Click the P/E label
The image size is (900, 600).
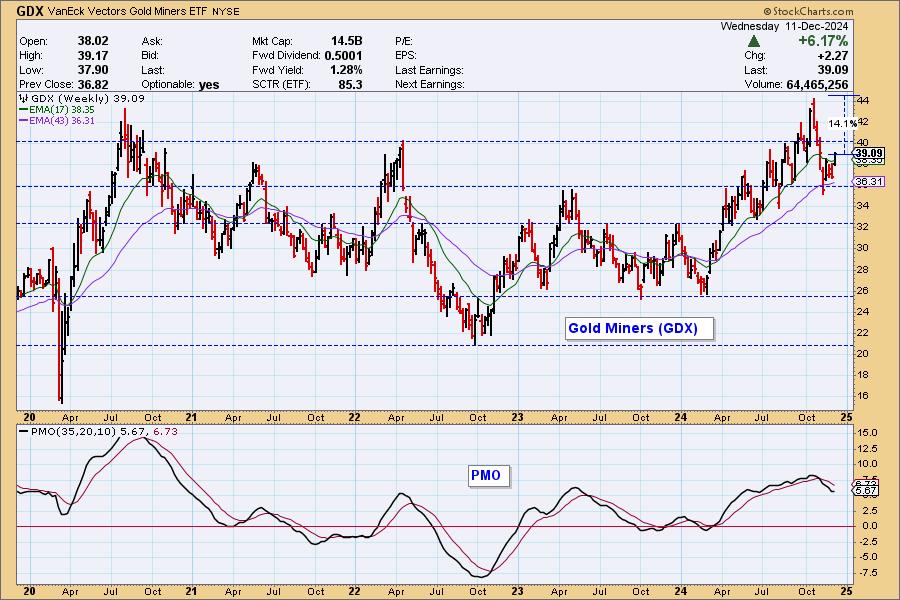[x=404, y=41]
